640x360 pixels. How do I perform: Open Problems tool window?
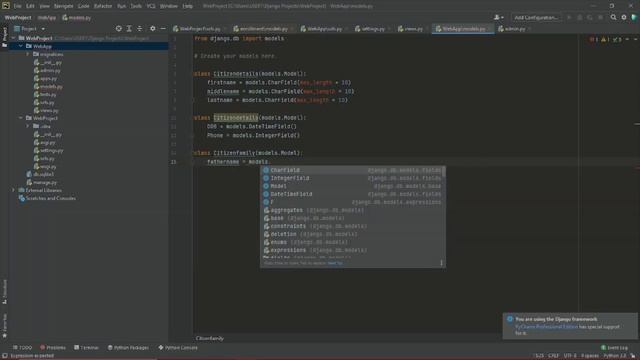coord(53,348)
